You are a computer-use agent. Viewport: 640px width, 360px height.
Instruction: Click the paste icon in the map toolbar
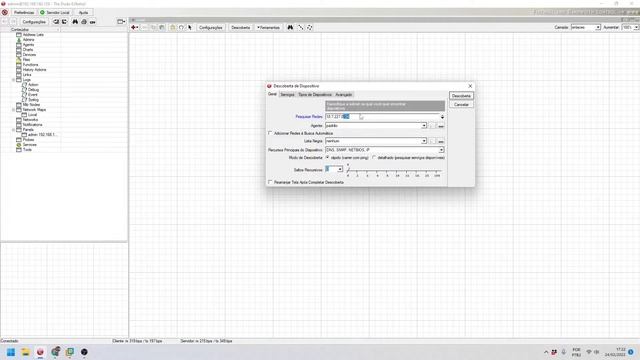click(x=162, y=27)
